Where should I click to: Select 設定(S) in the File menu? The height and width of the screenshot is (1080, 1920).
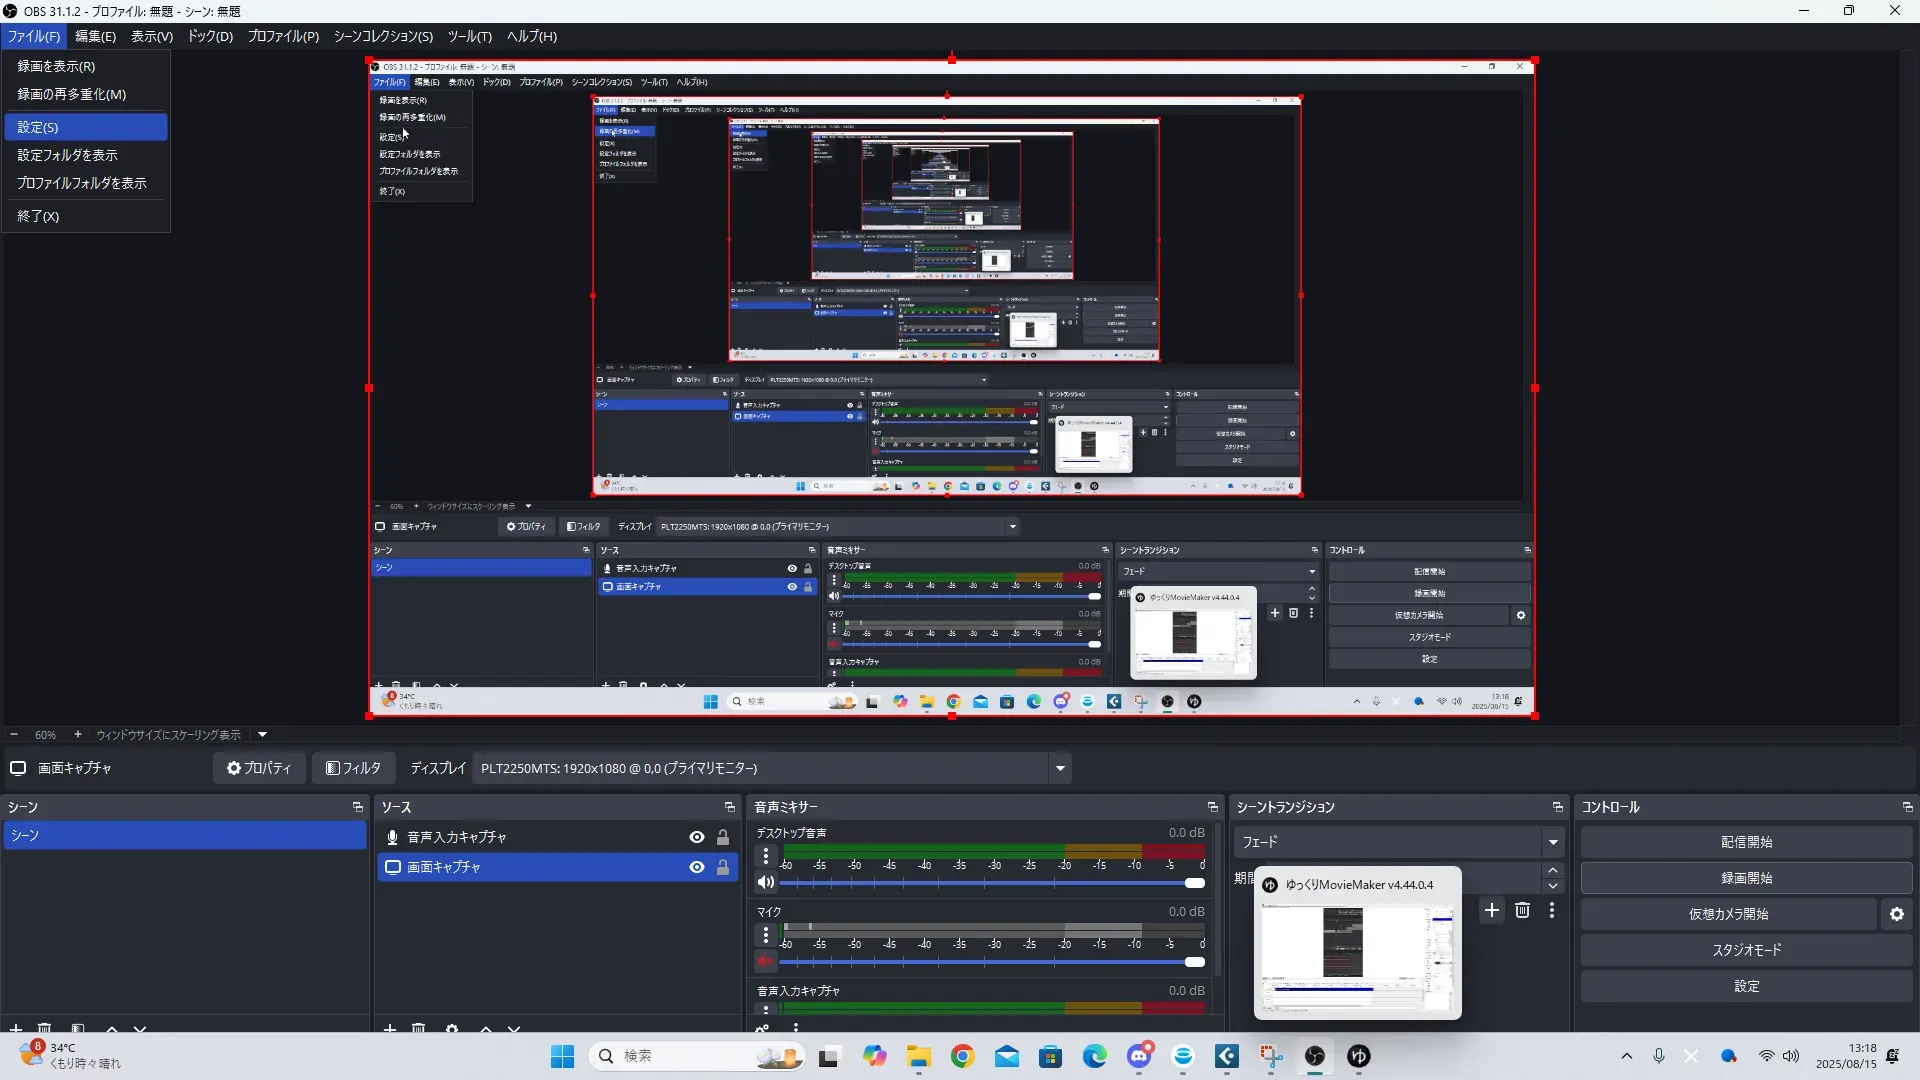85,127
